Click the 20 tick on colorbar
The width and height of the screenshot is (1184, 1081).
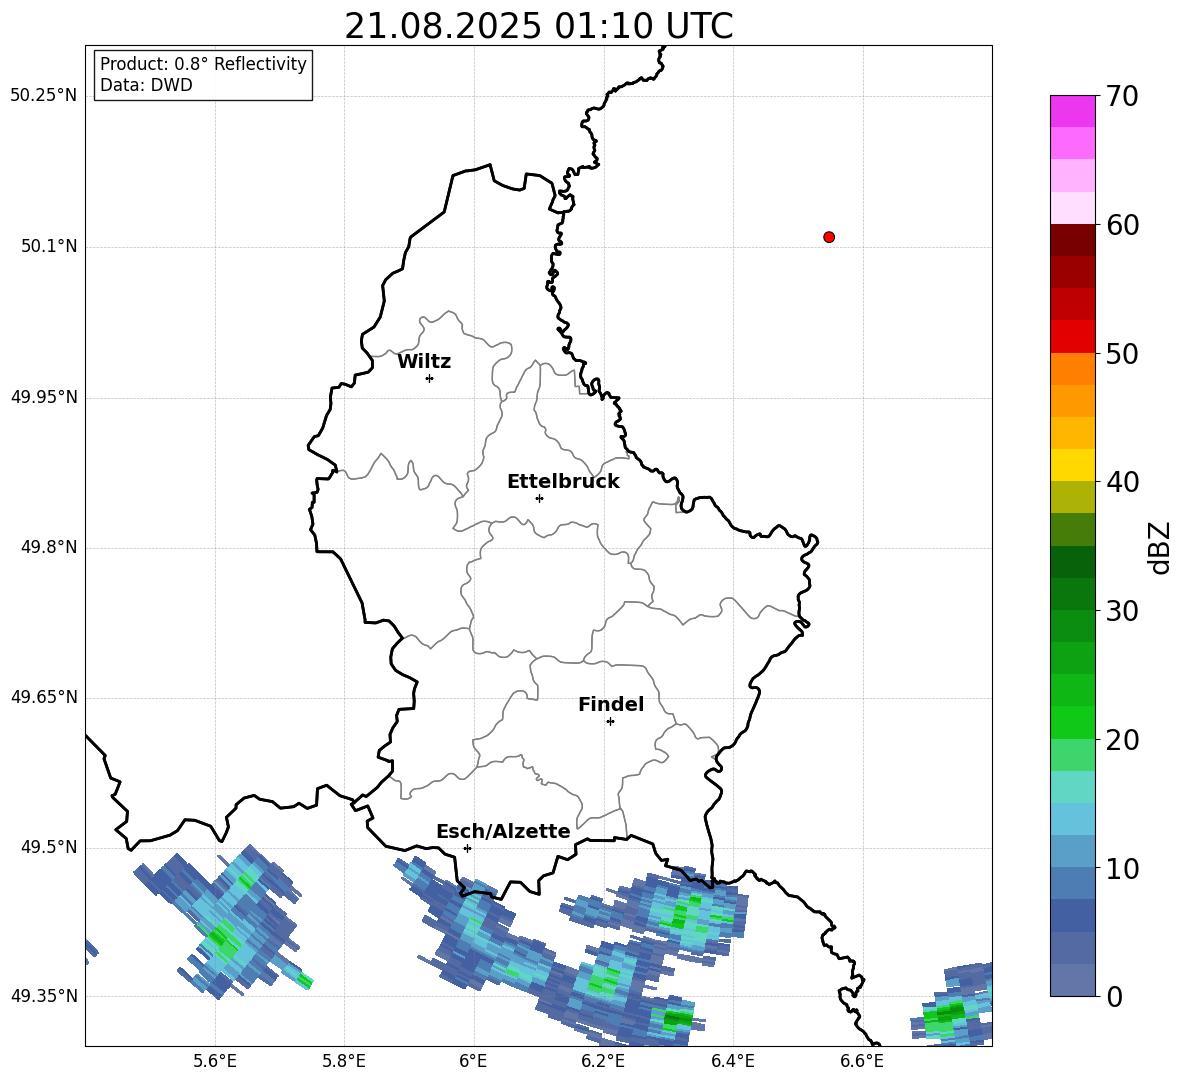(x=1122, y=740)
